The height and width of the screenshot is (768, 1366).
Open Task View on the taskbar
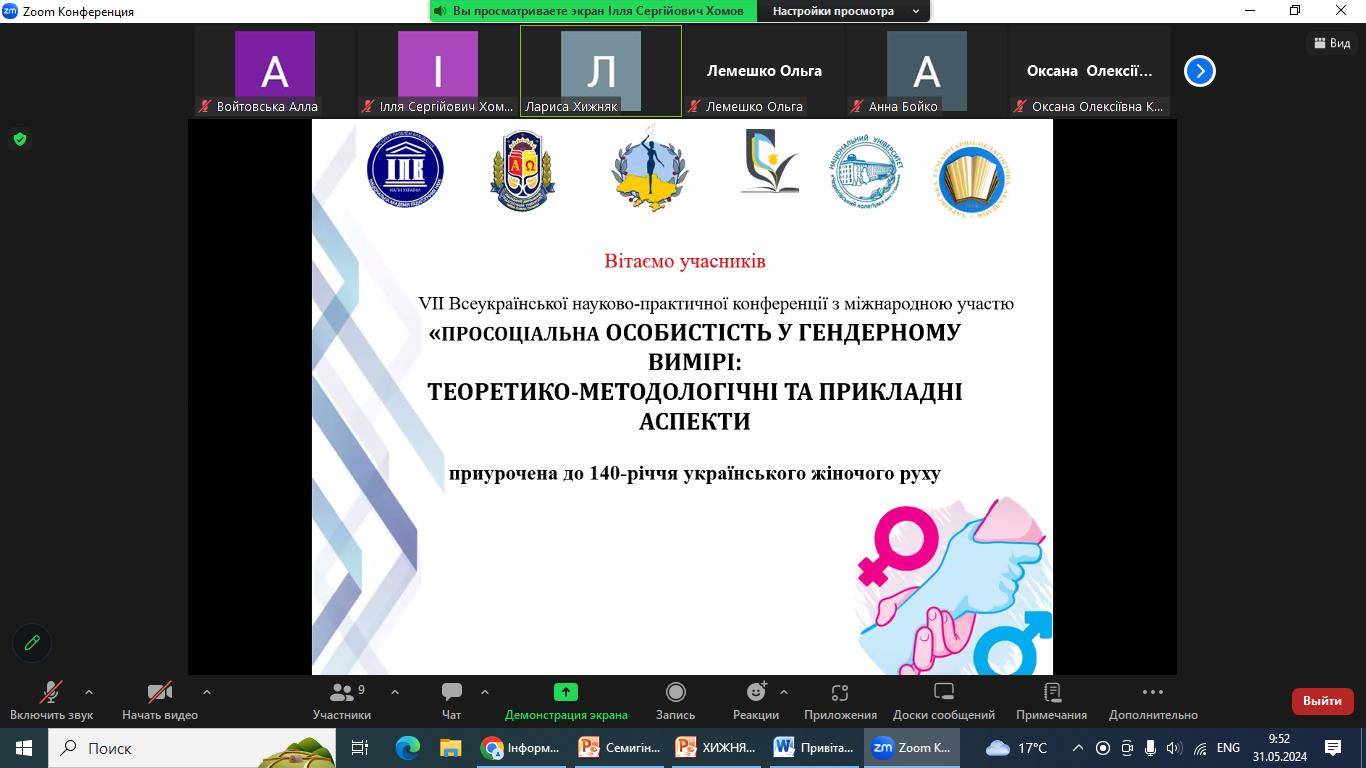360,748
